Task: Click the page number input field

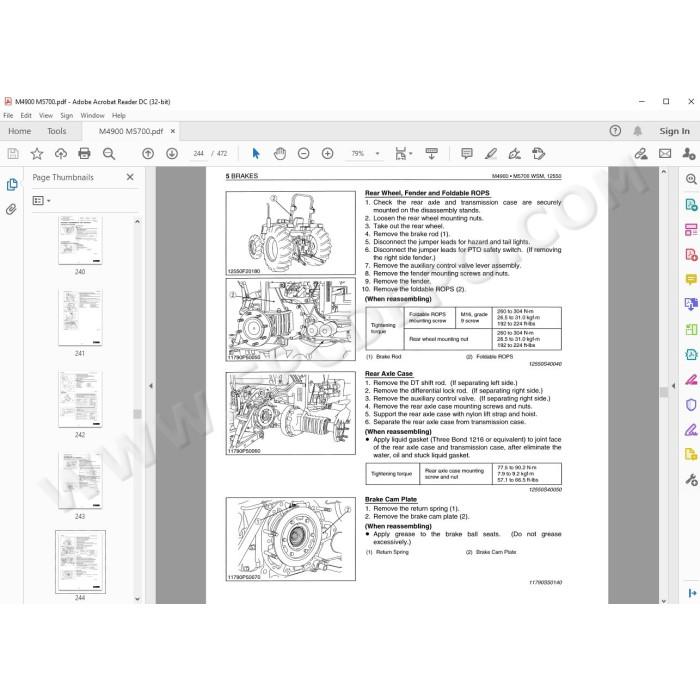Action: click(x=199, y=154)
